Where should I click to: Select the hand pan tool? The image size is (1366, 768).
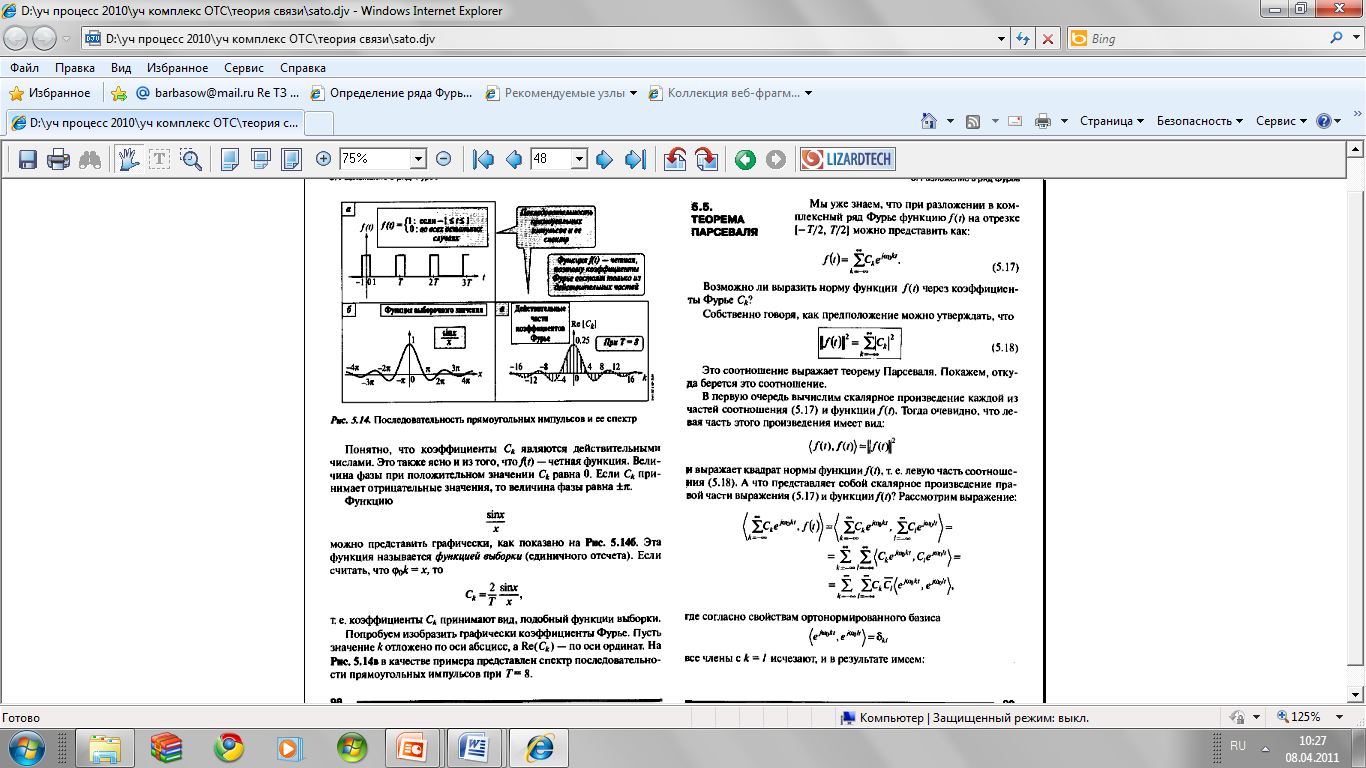coord(128,159)
